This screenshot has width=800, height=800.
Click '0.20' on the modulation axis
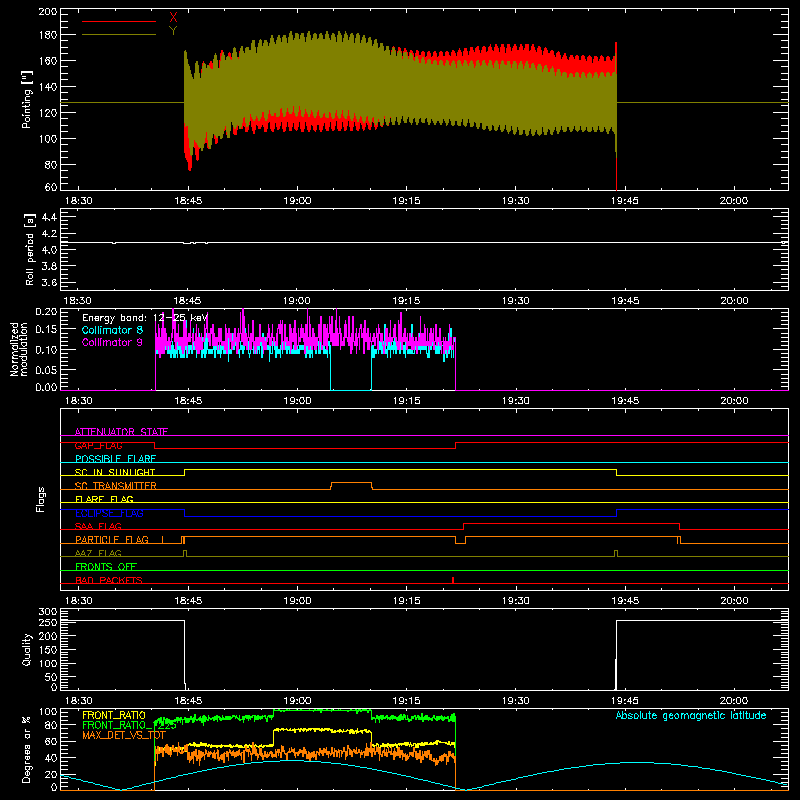tap(46, 311)
